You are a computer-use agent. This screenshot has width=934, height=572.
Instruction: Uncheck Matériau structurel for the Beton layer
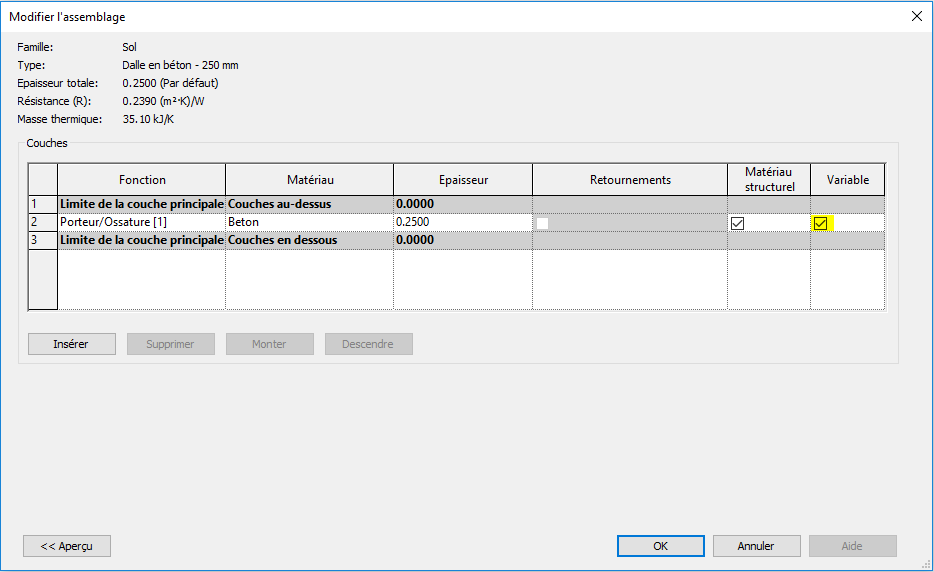click(737, 223)
